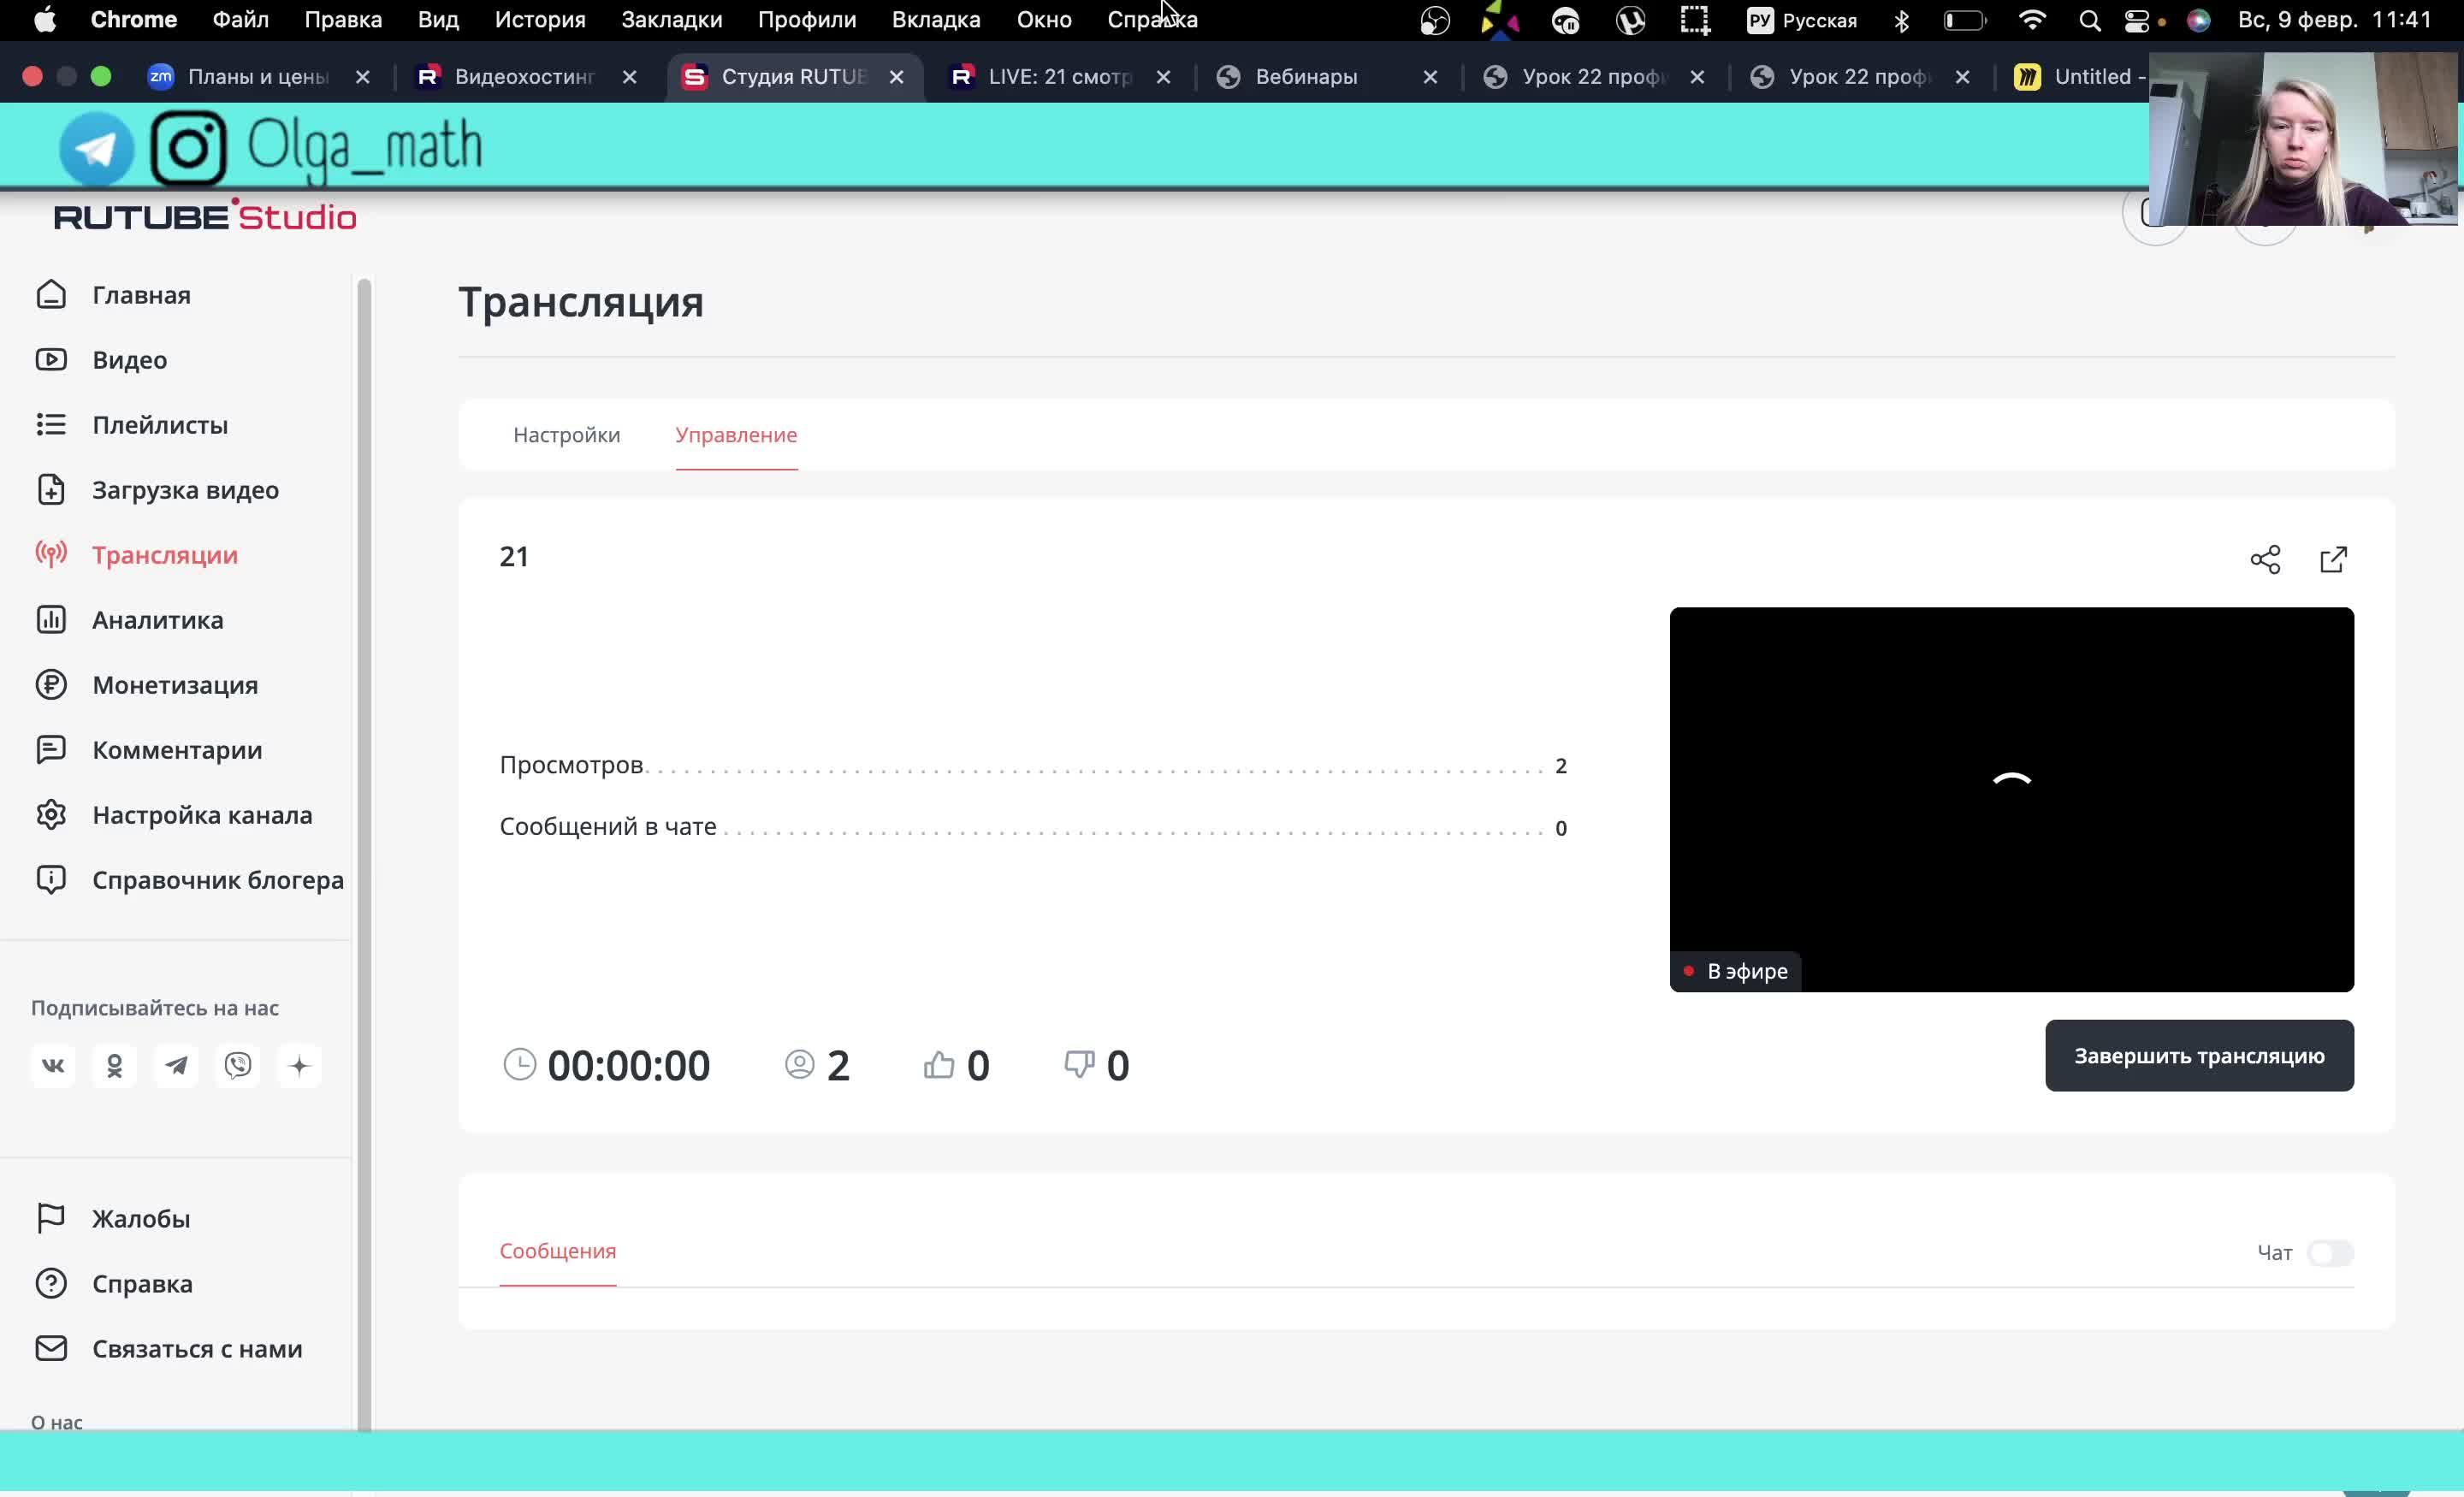The image size is (2464, 1497).
Task: Switch to the Настройки tab
Action: pyautogui.click(x=566, y=435)
